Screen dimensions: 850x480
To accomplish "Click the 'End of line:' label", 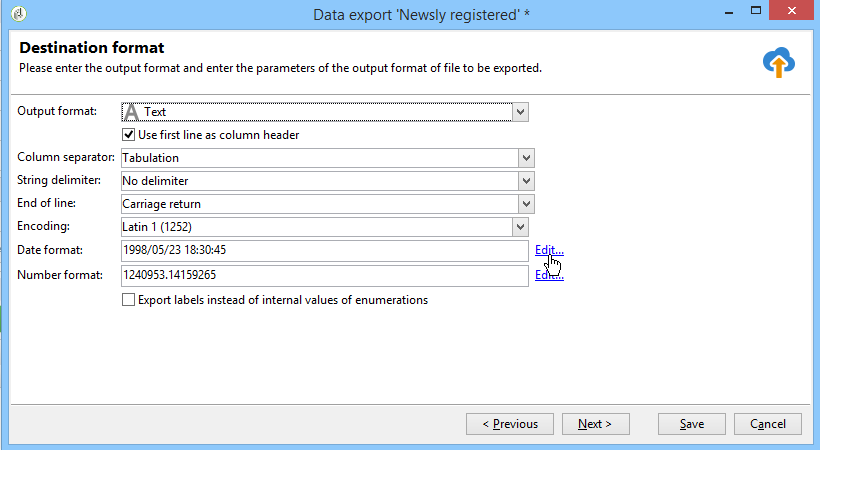I will coord(47,203).
